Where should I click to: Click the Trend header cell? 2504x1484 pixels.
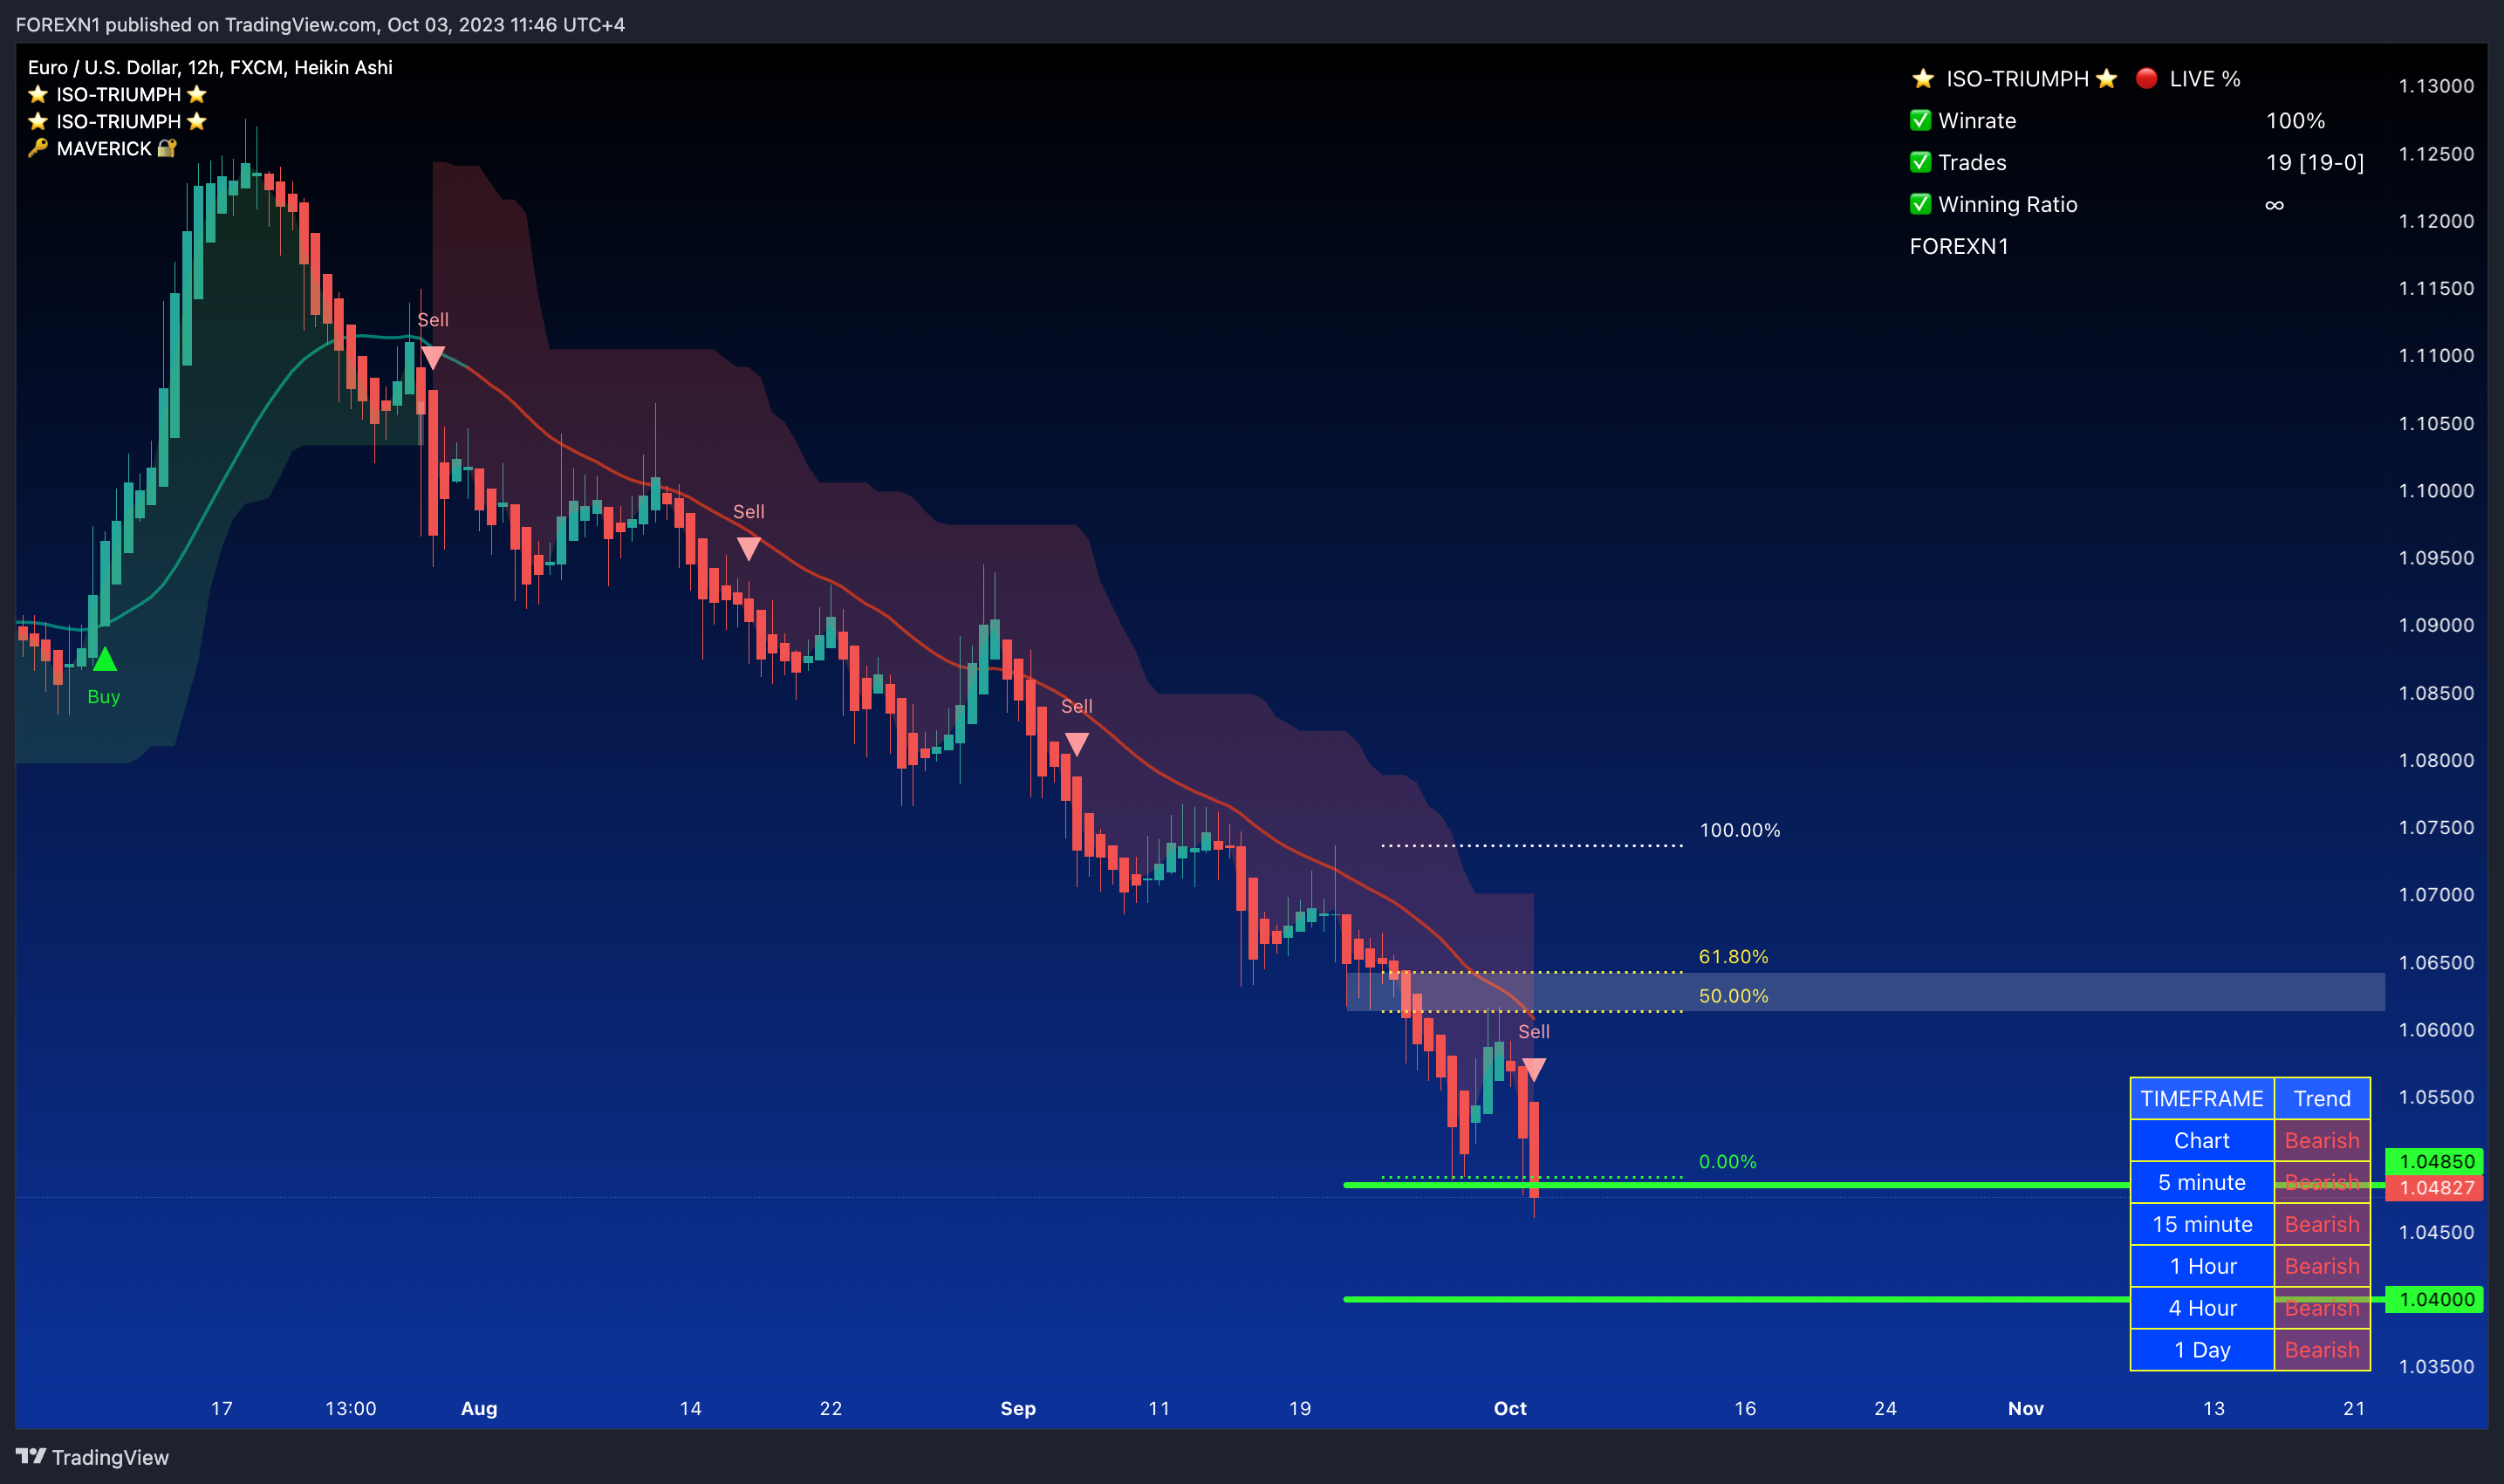click(2322, 1098)
